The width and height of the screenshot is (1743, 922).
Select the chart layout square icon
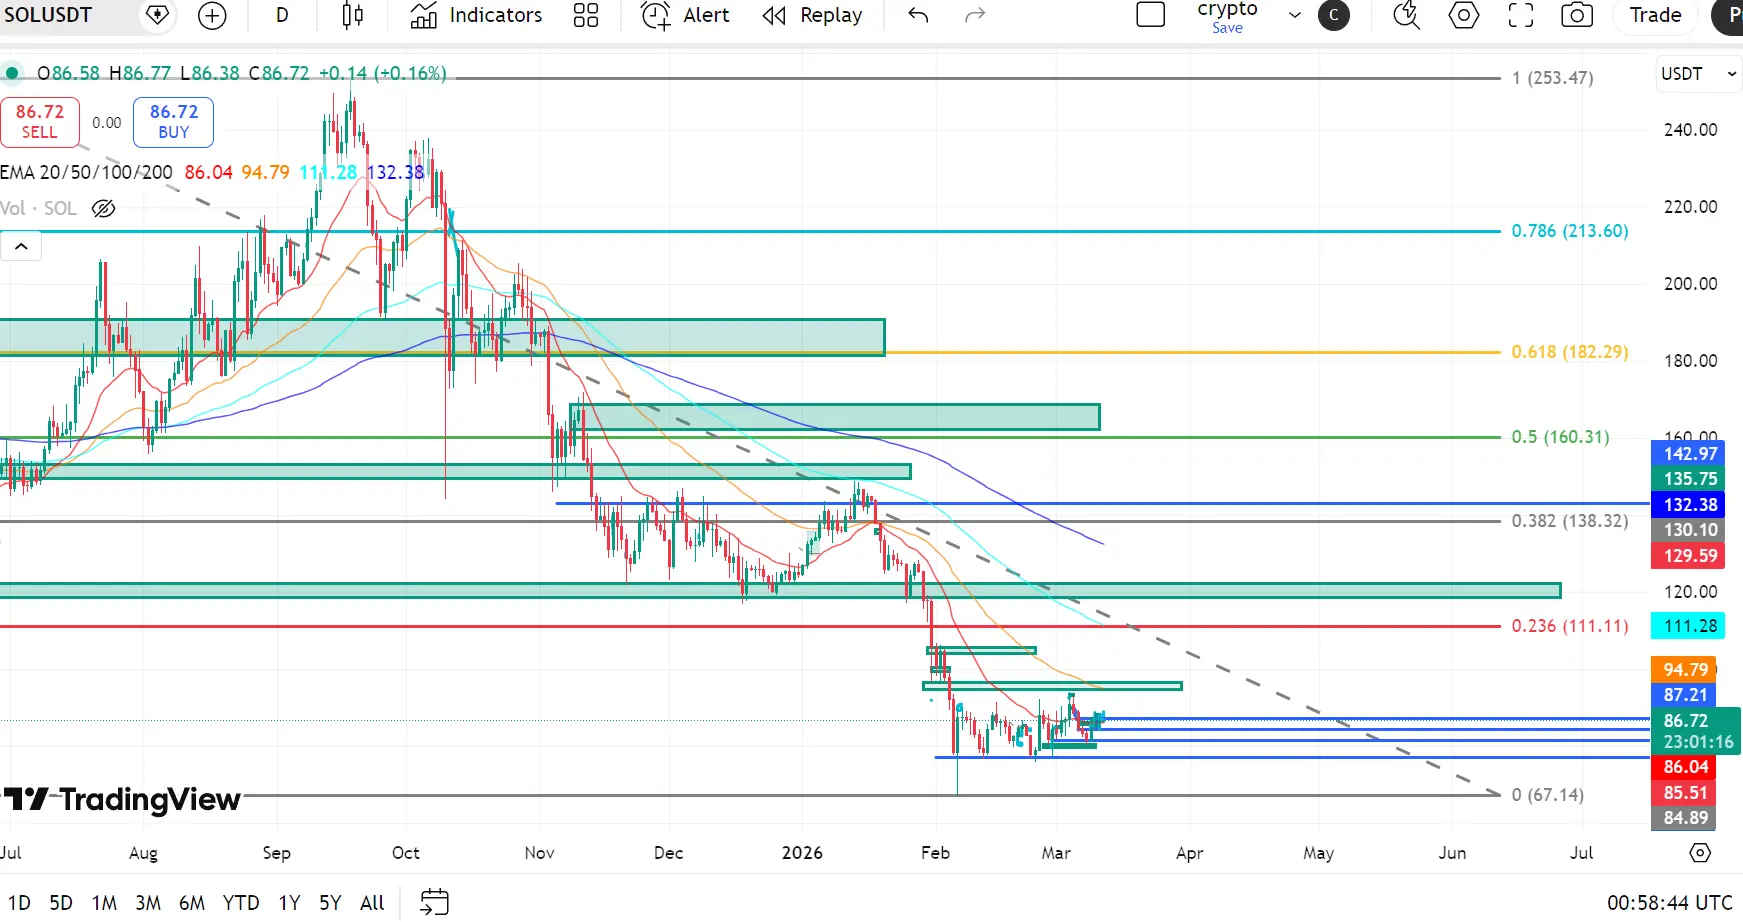(1151, 15)
